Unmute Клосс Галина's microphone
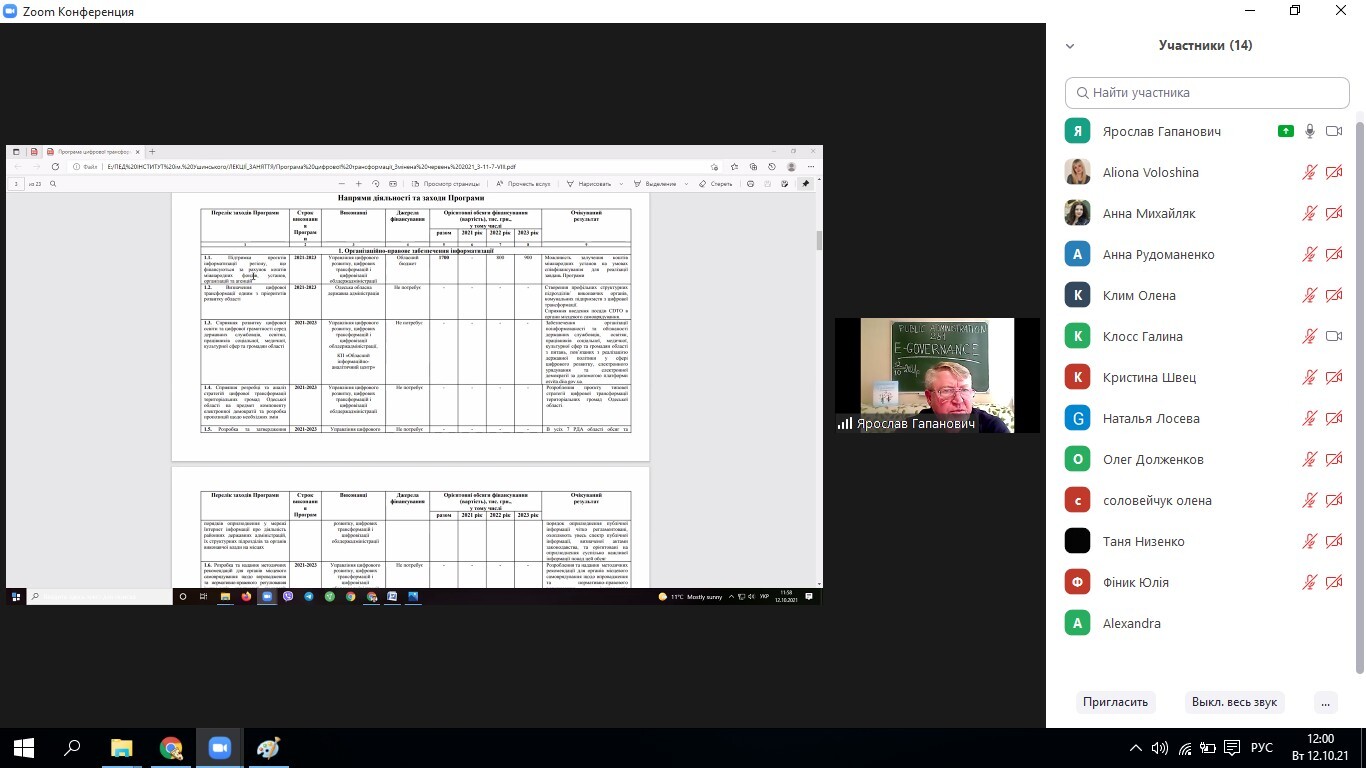 coord(1310,336)
